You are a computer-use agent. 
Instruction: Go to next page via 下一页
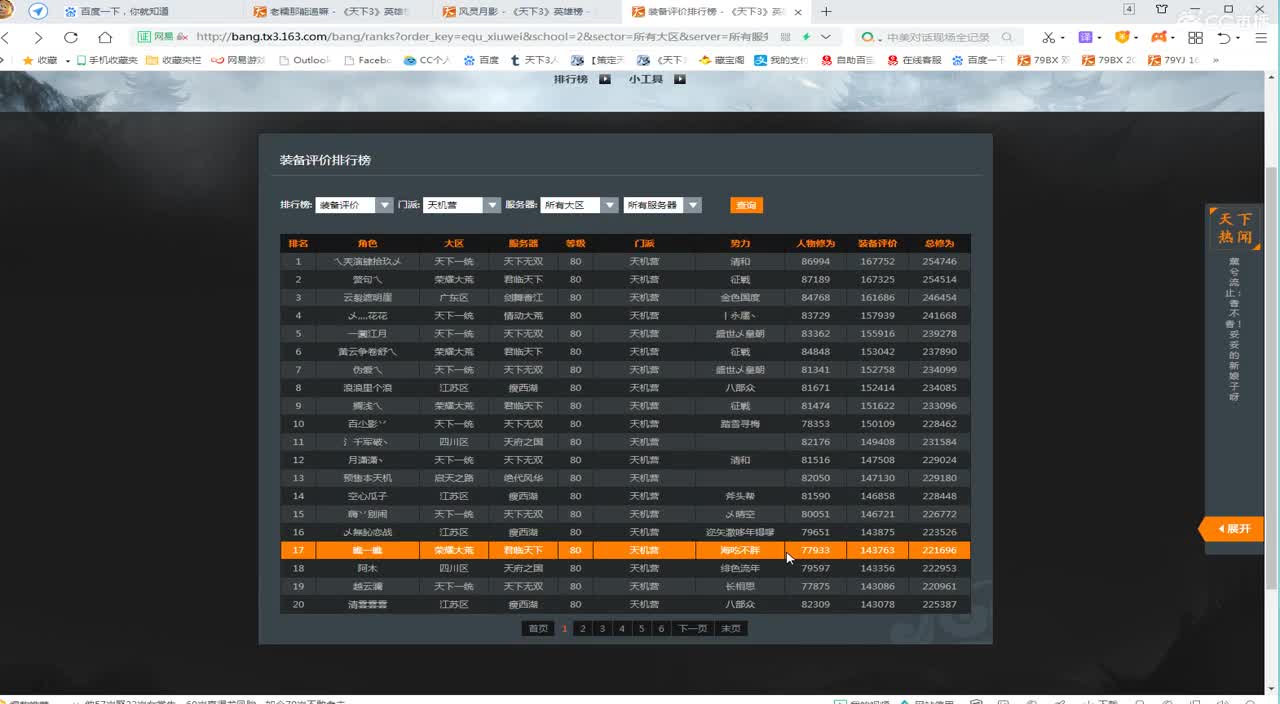click(692, 629)
